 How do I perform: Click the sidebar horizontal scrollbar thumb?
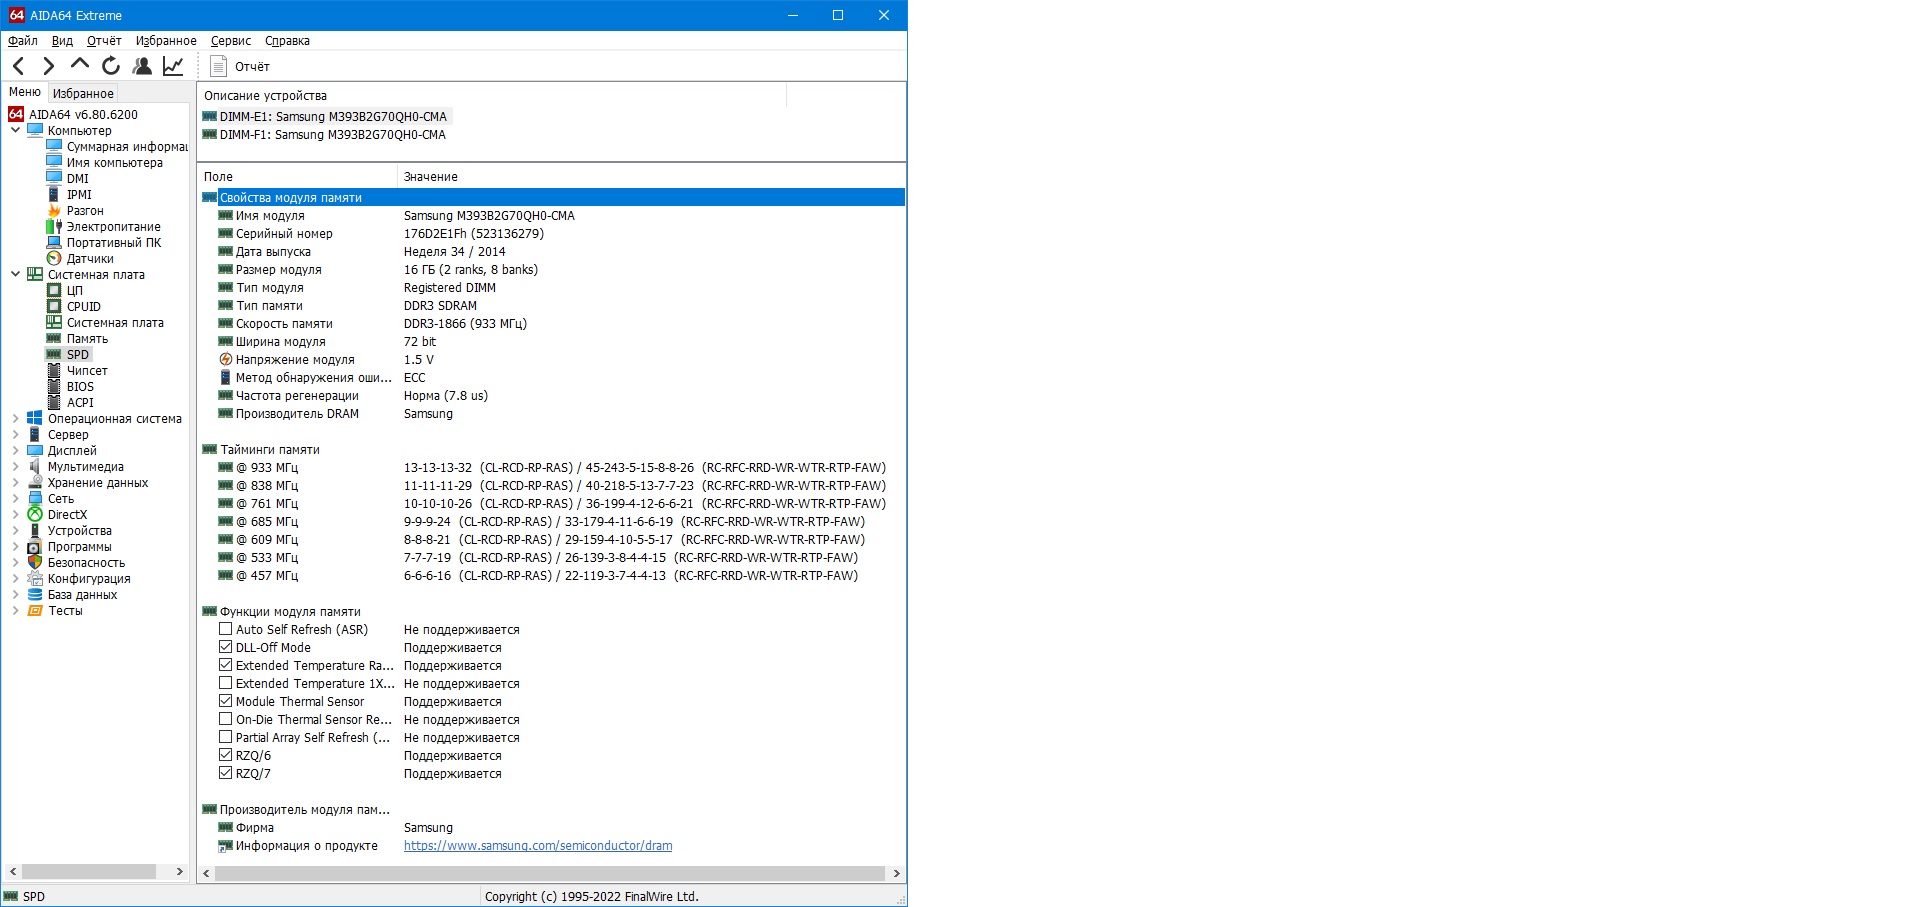tap(89, 872)
